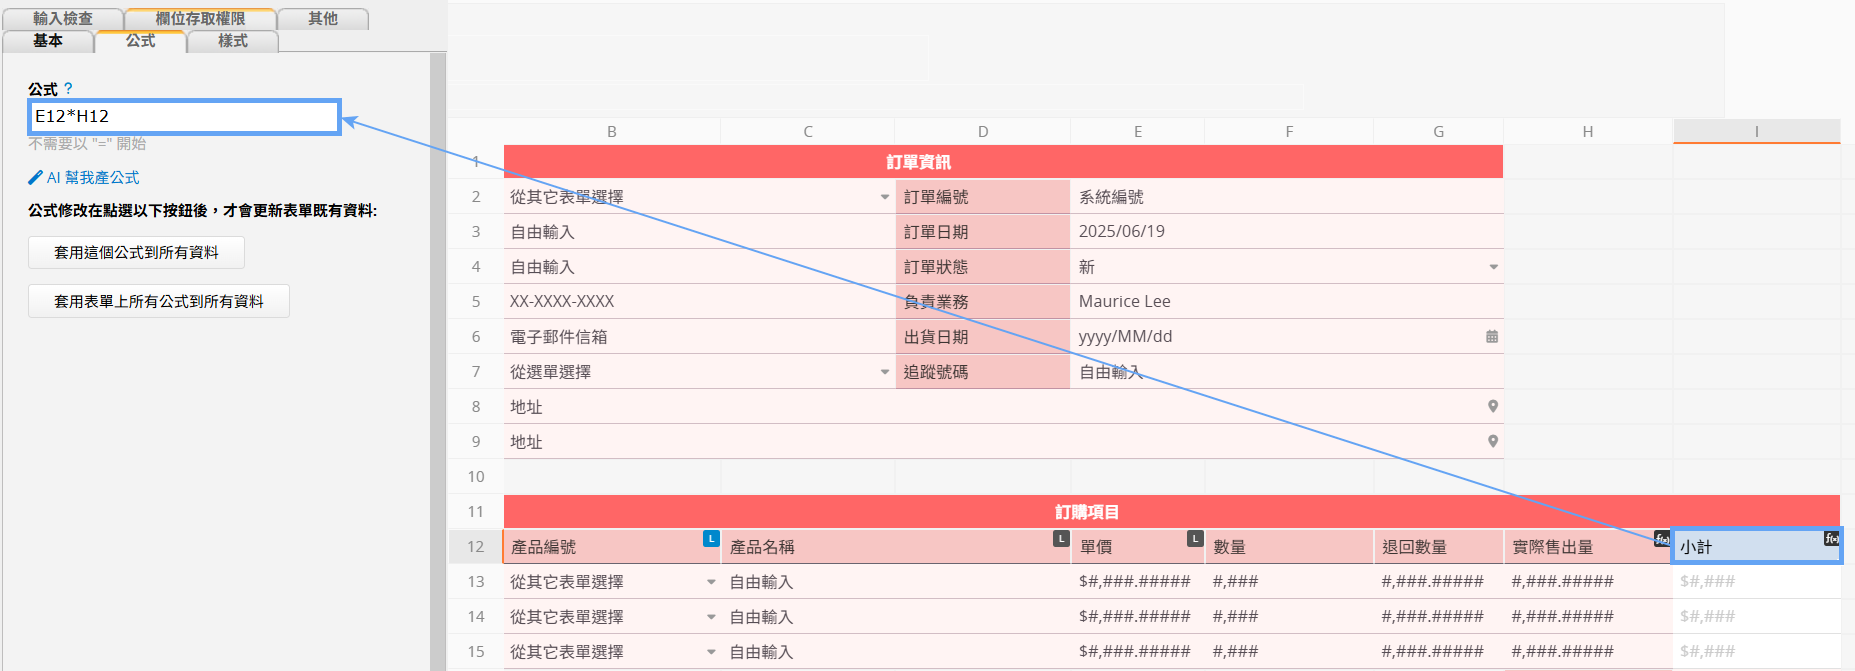This screenshot has width=1855, height=671.
Task: Click the L badge on 產品名稱 header
Action: [x=1061, y=539]
